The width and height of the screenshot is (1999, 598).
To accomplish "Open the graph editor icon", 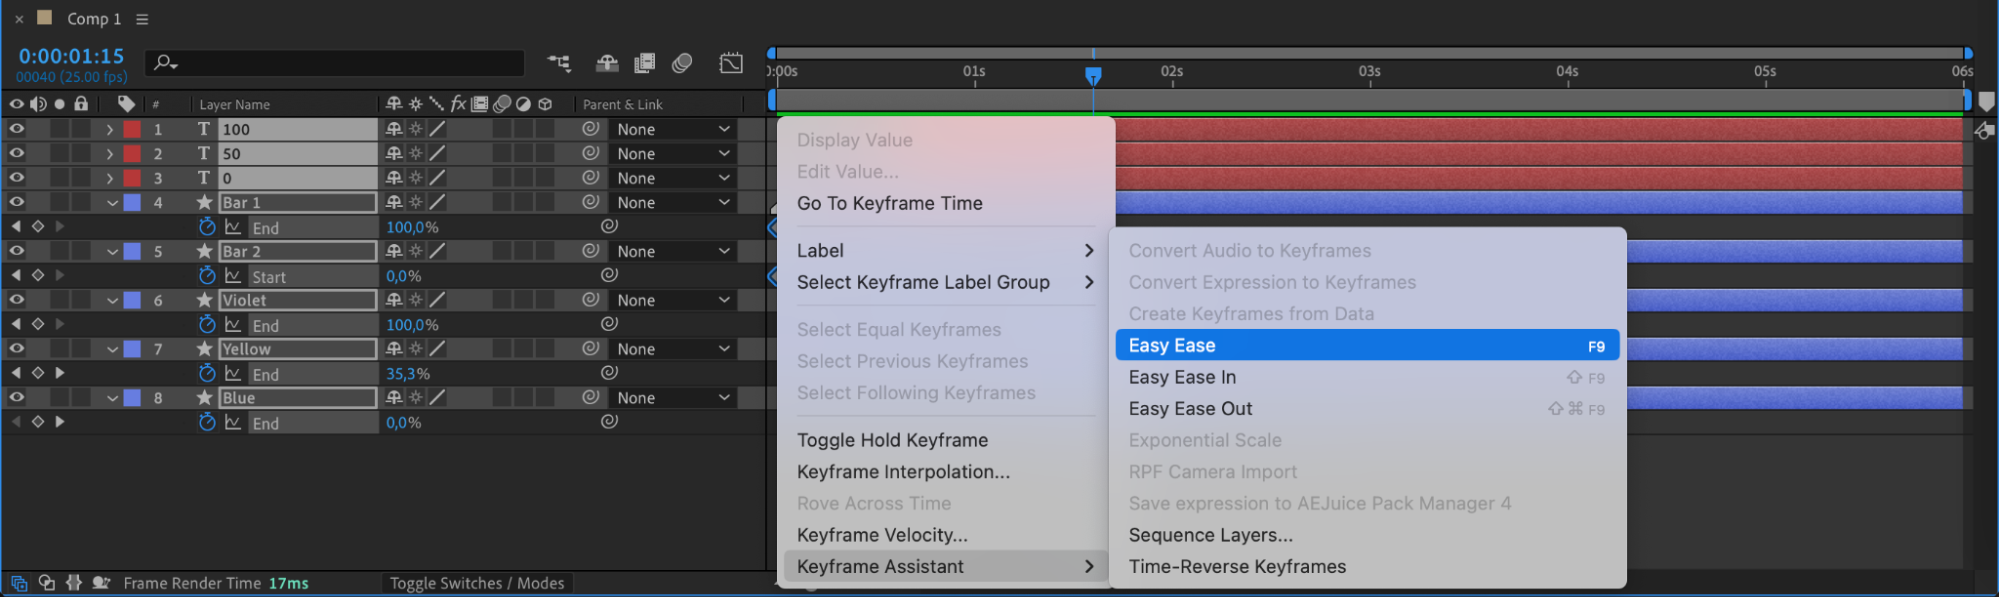I will (x=731, y=63).
